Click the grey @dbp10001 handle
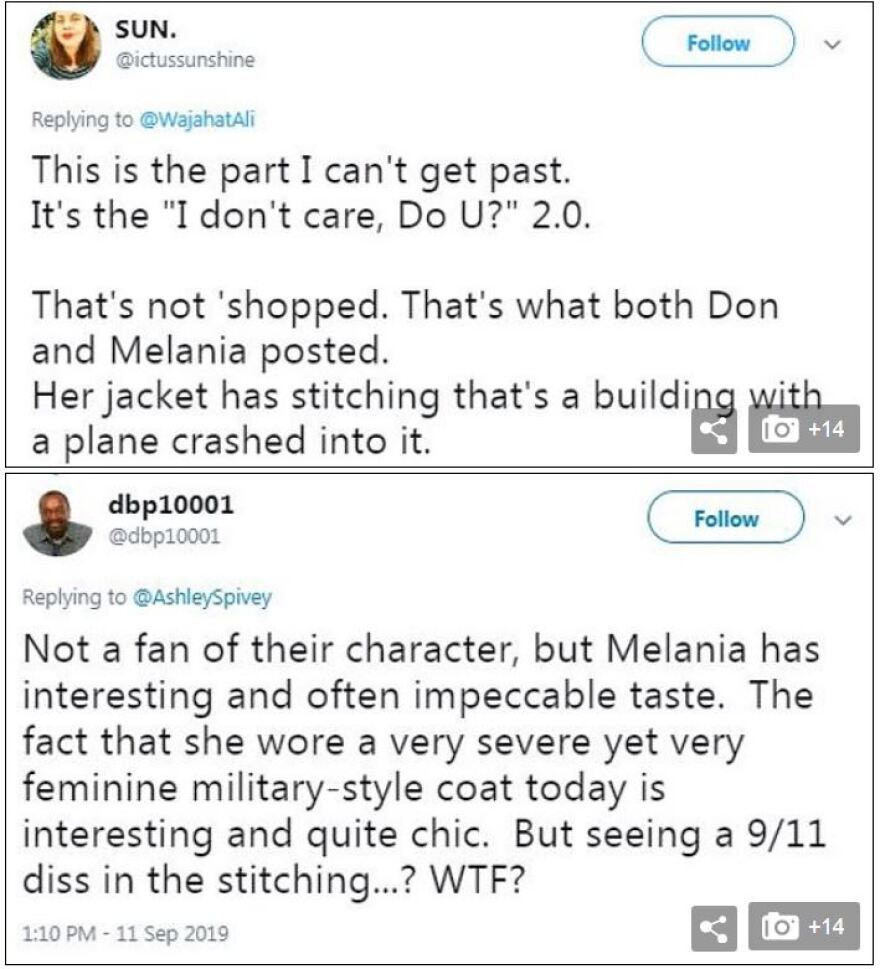The image size is (880, 969). (163, 537)
